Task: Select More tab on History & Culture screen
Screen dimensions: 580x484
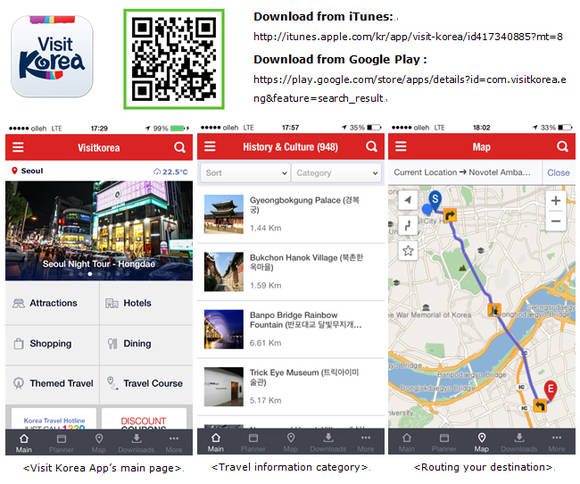Action: [365, 442]
